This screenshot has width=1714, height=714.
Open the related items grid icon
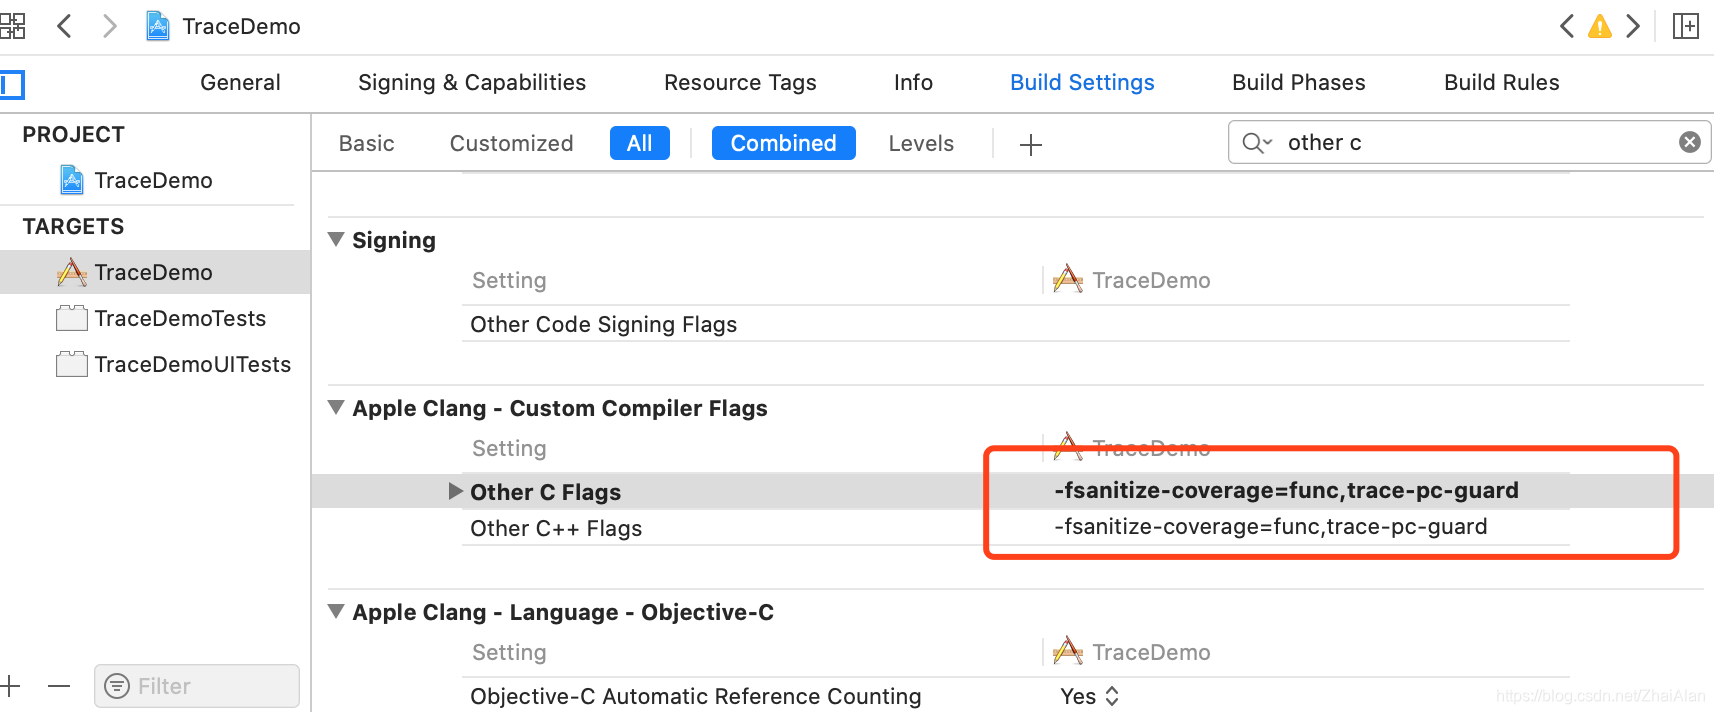point(12,26)
